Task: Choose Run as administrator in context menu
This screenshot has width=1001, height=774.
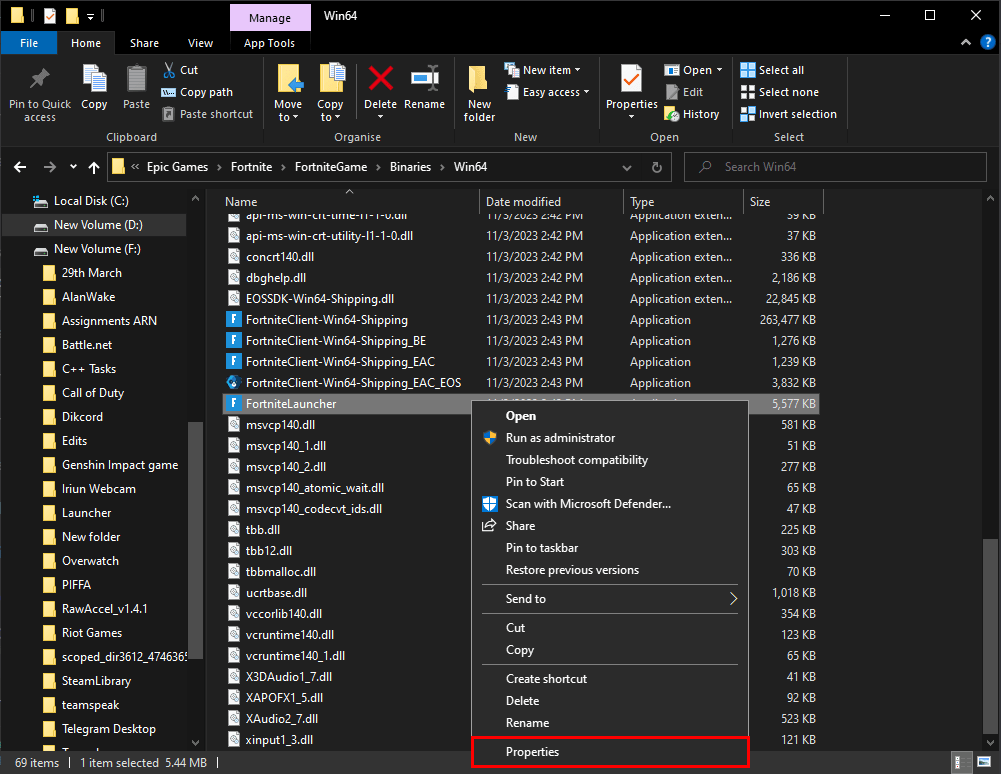Action: click(609, 437)
